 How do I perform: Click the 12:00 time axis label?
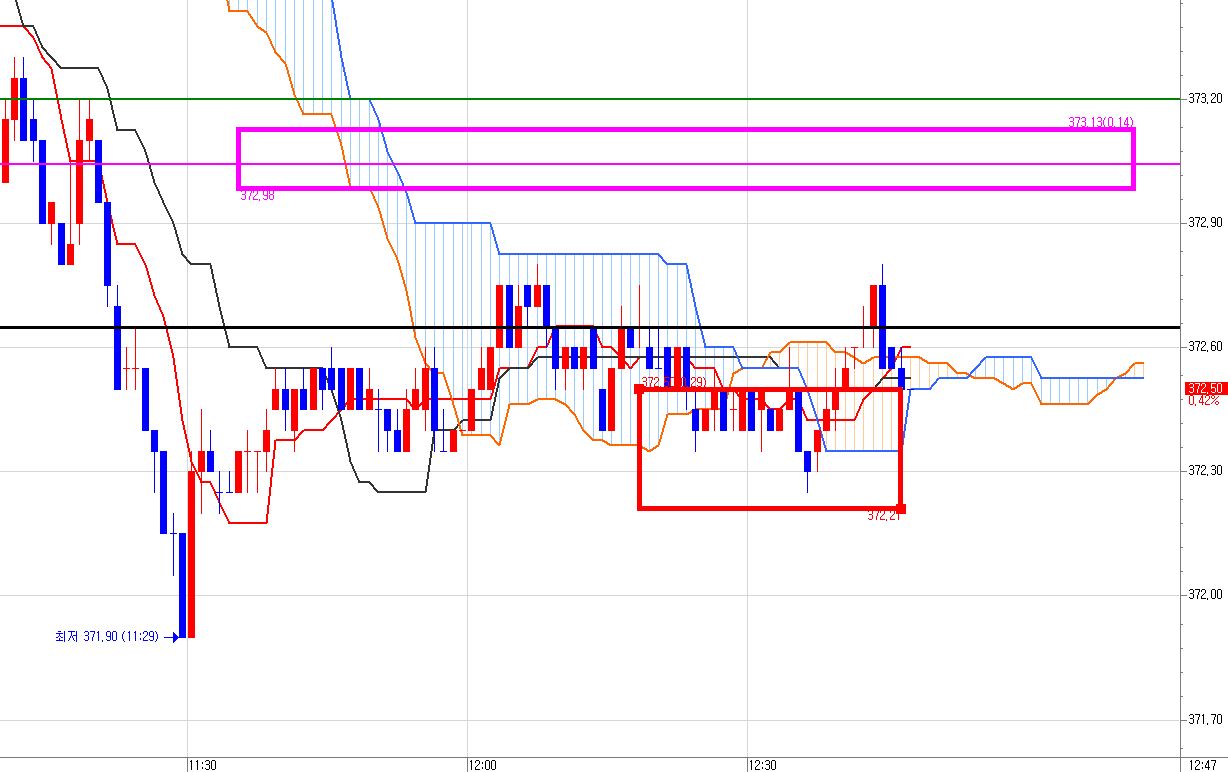click(483, 765)
